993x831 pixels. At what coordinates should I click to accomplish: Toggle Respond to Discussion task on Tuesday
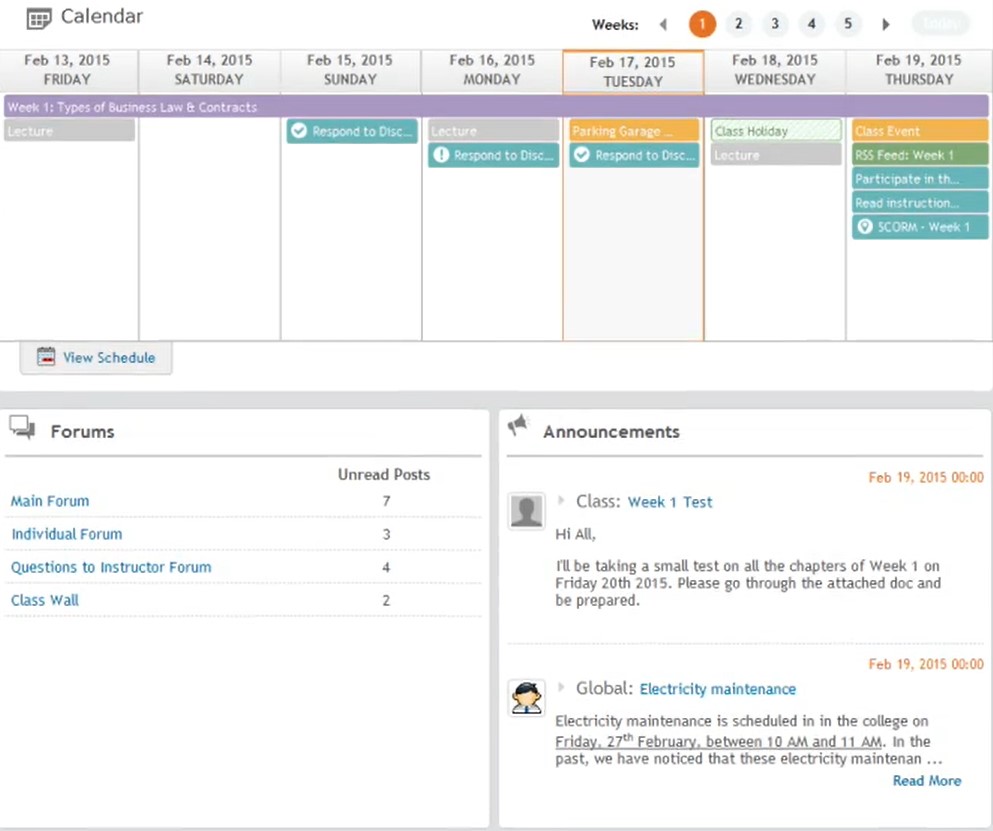[x=582, y=155]
